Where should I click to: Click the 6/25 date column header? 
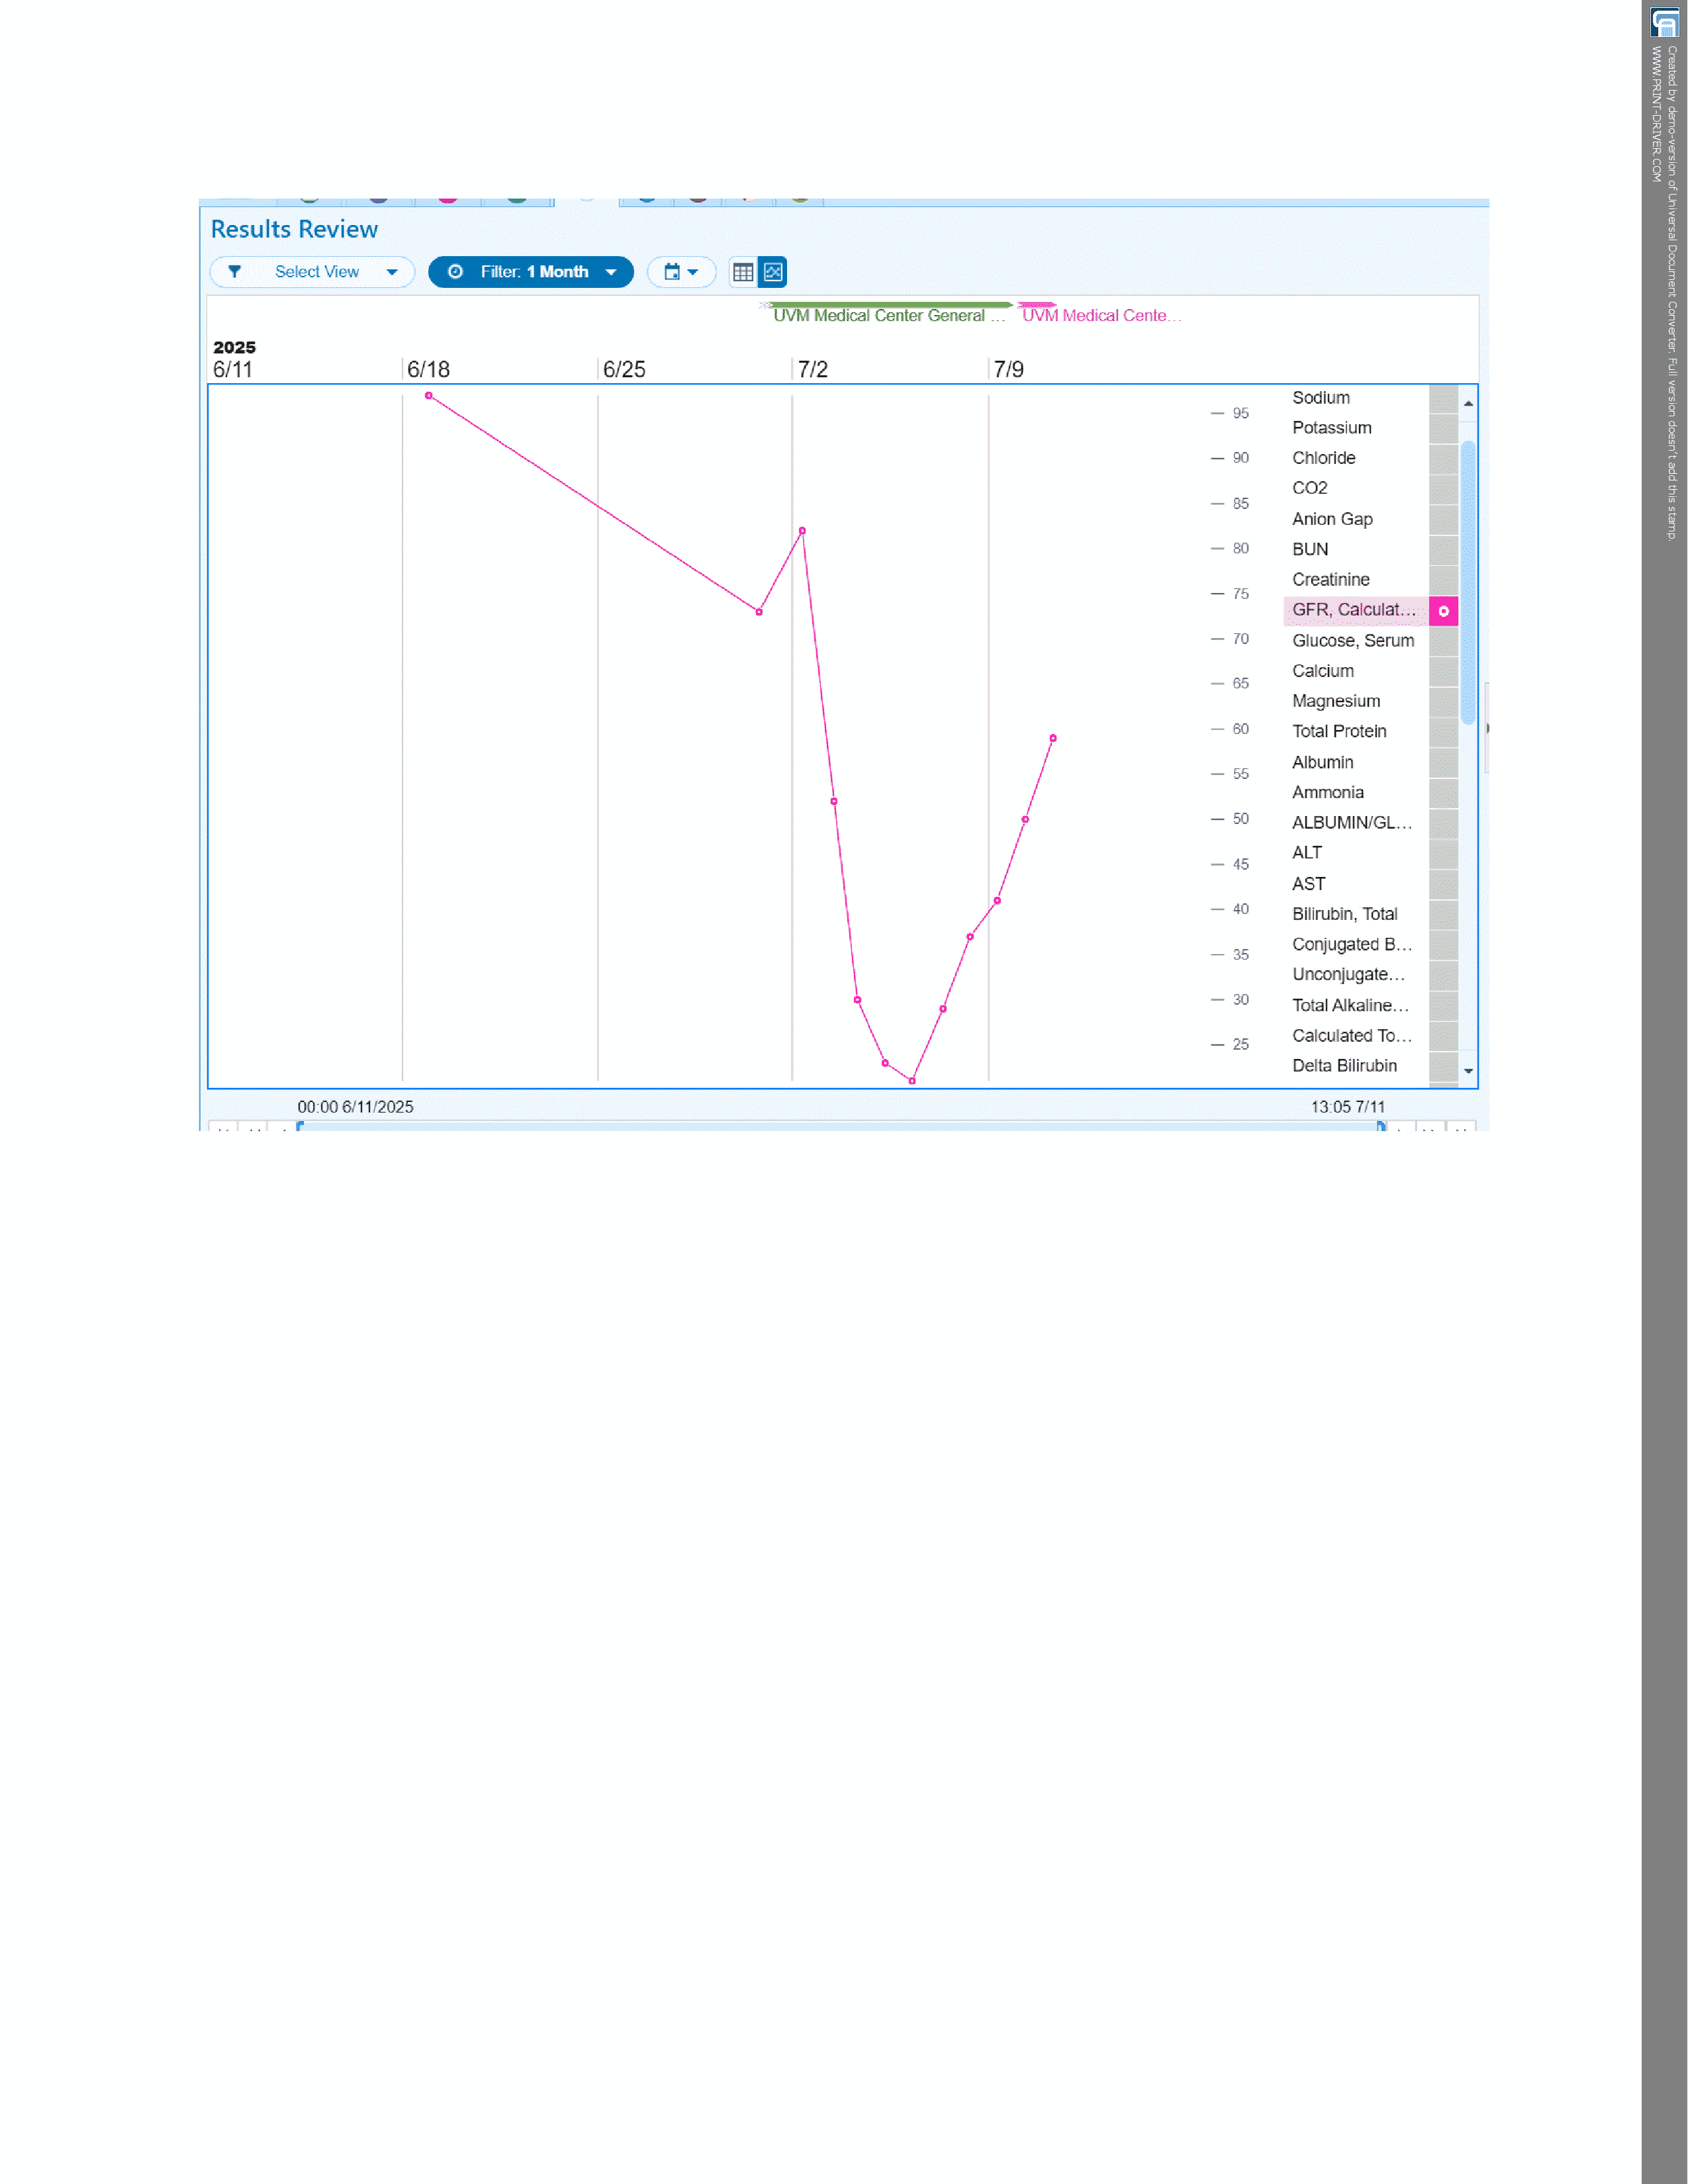click(624, 370)
